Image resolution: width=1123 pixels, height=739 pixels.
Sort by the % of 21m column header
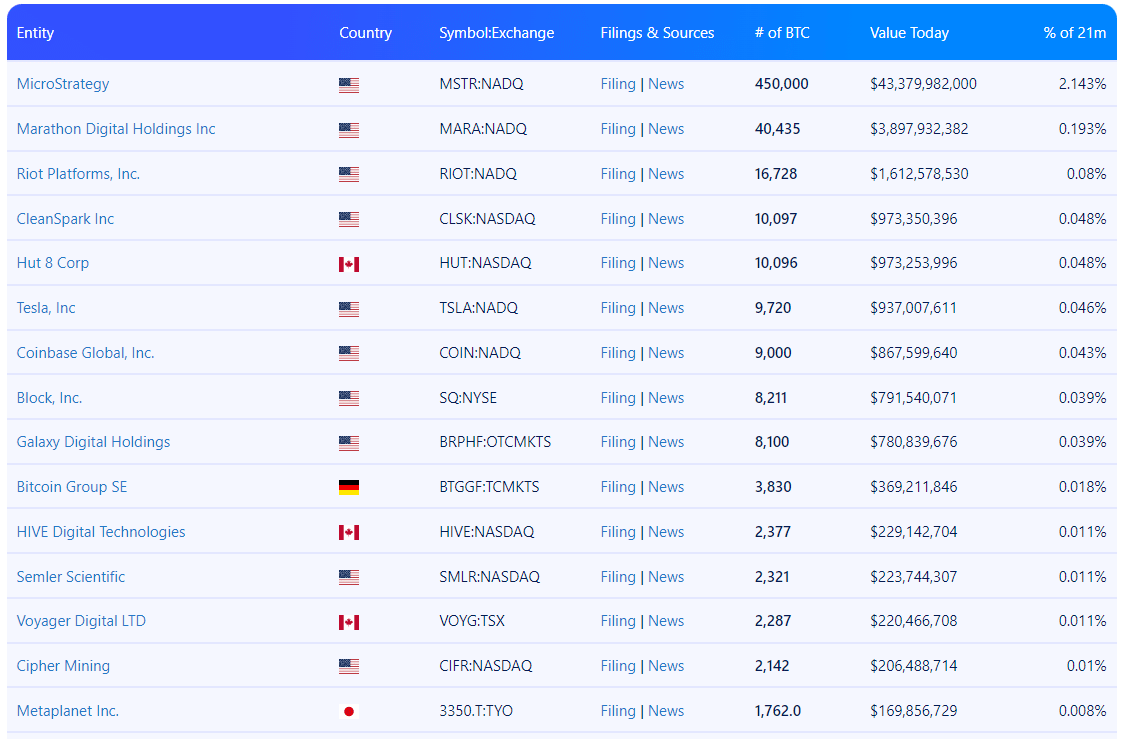pos(1074,33)
